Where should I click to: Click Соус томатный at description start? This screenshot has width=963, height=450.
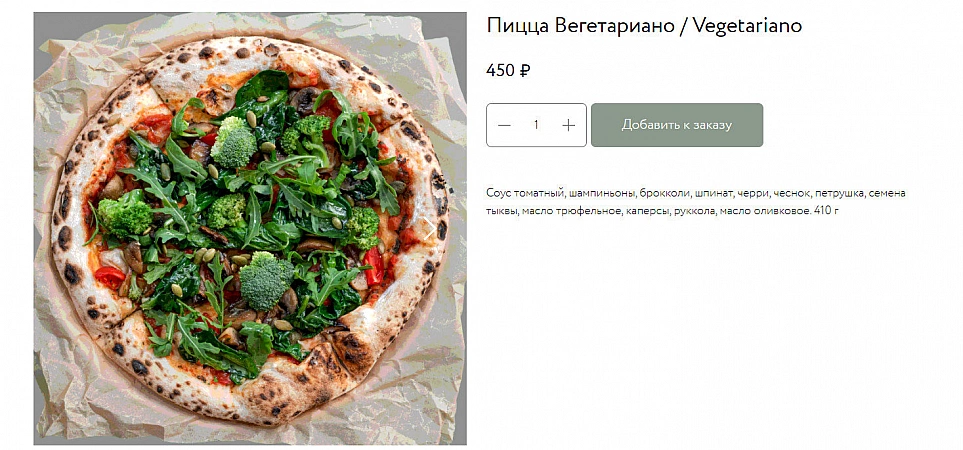(x=525, y=194)
